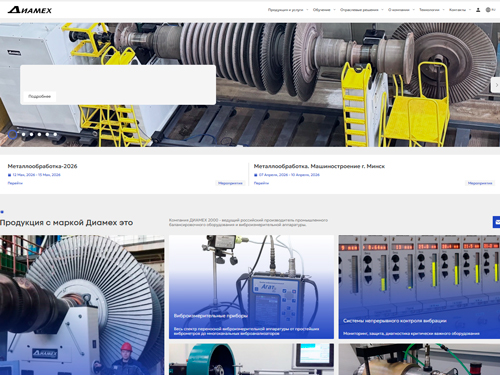Select the sixth carousel slide dot
The image size is (500, 375).
[x=55, y=134]
